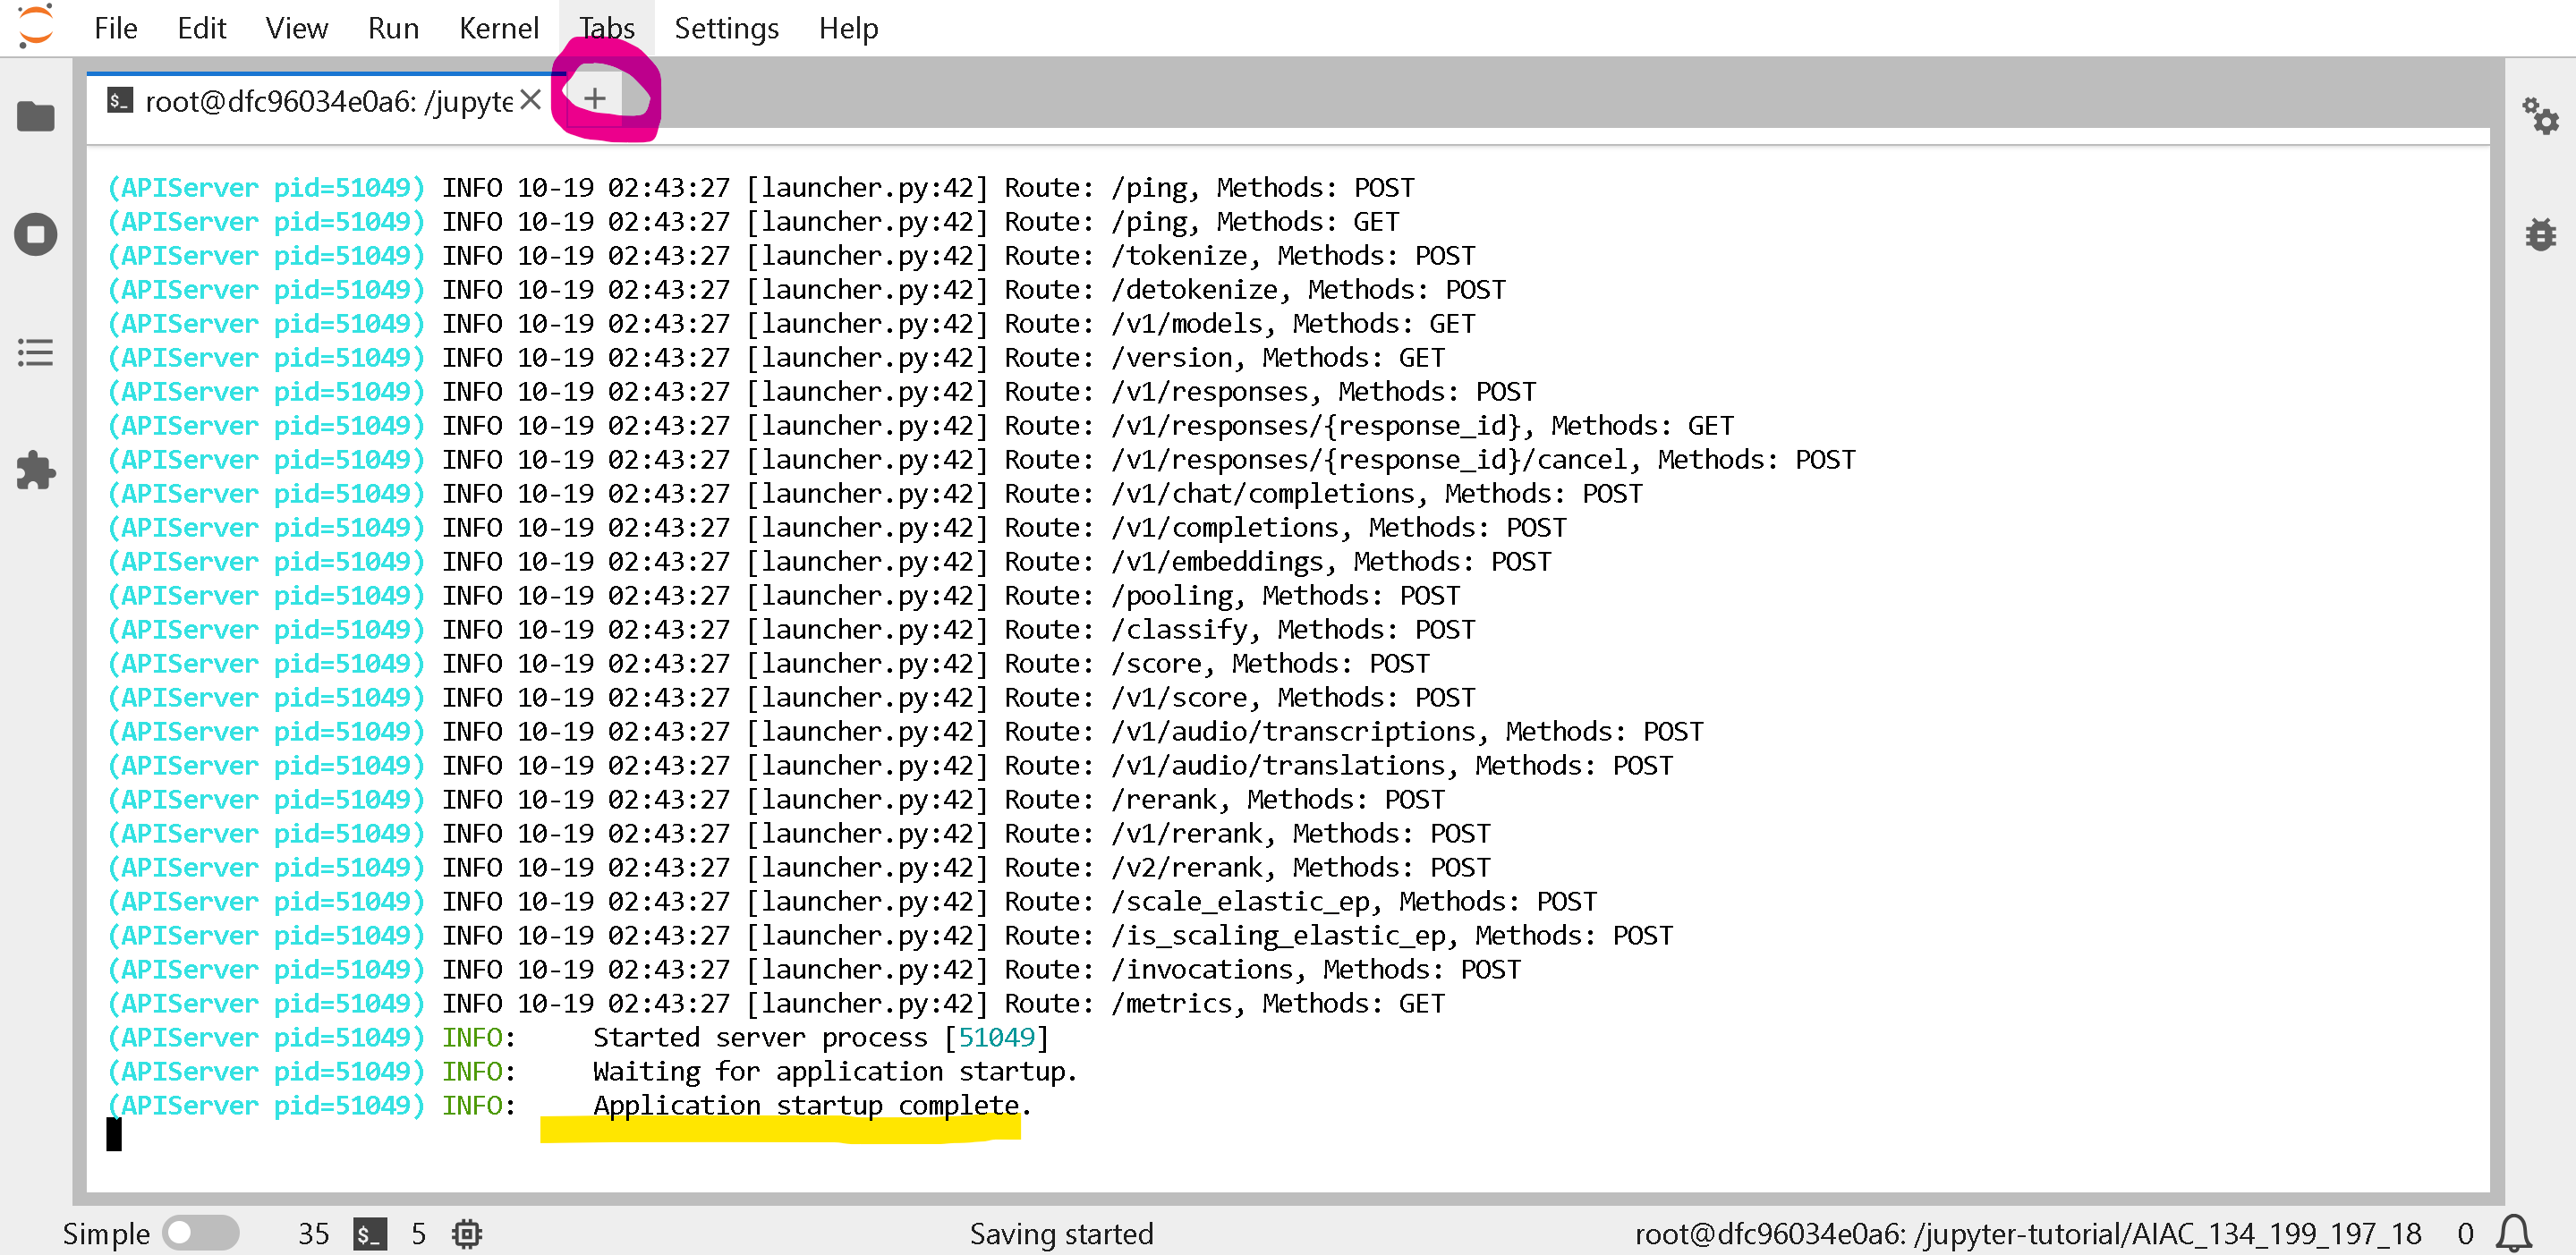Toggle the Simple interface mode switch
This screenshot has width=2576, height=1255.
[201, 1233]
